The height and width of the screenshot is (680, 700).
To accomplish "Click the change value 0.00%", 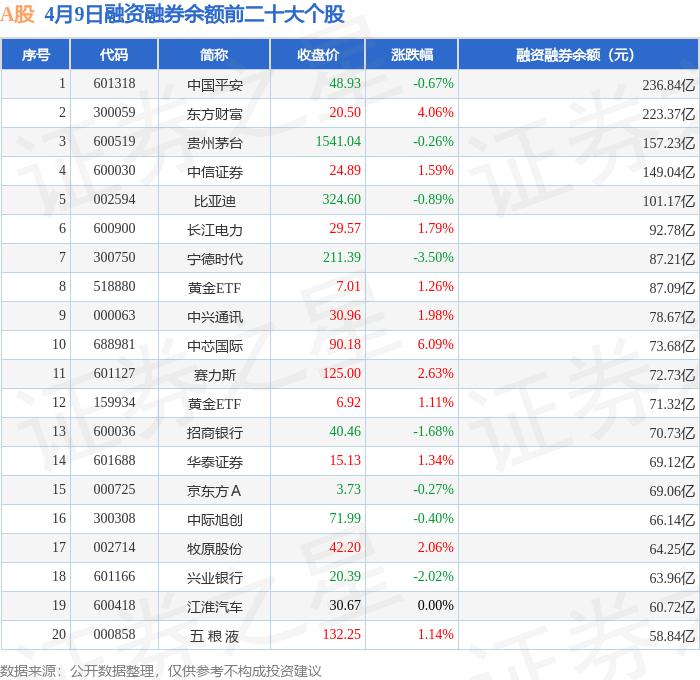I will pos(436,606).
